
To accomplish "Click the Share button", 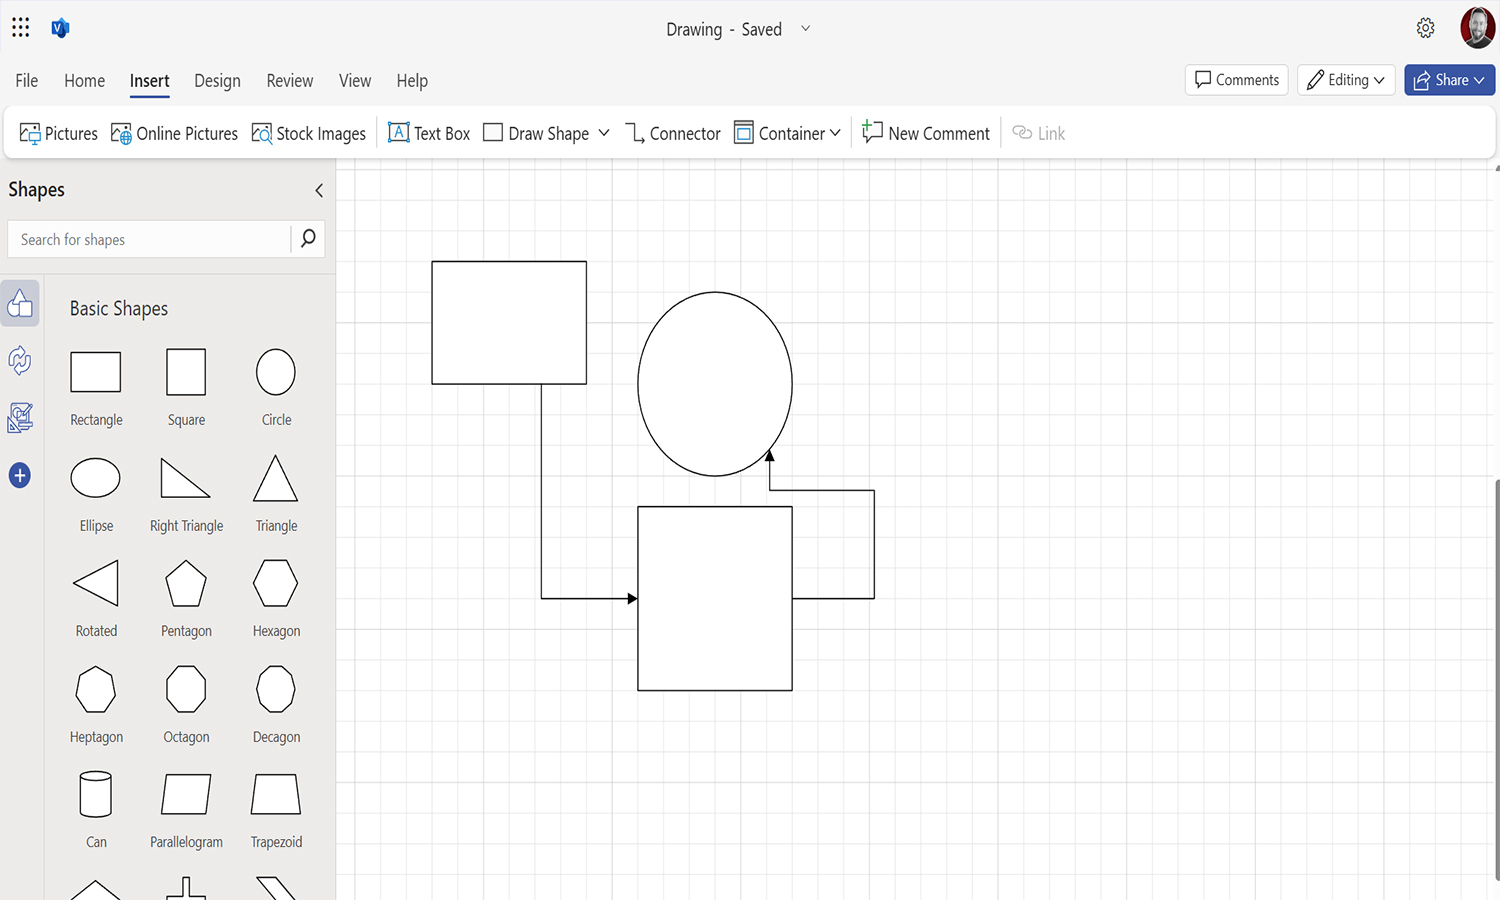I will pos(1449,80).
